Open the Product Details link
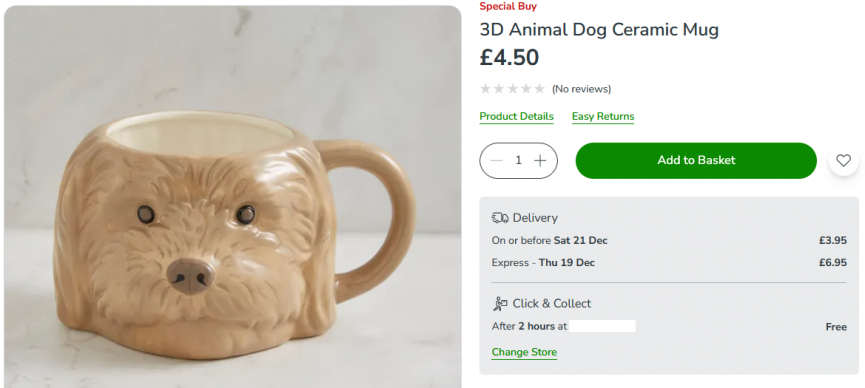 tap(516, 116)
